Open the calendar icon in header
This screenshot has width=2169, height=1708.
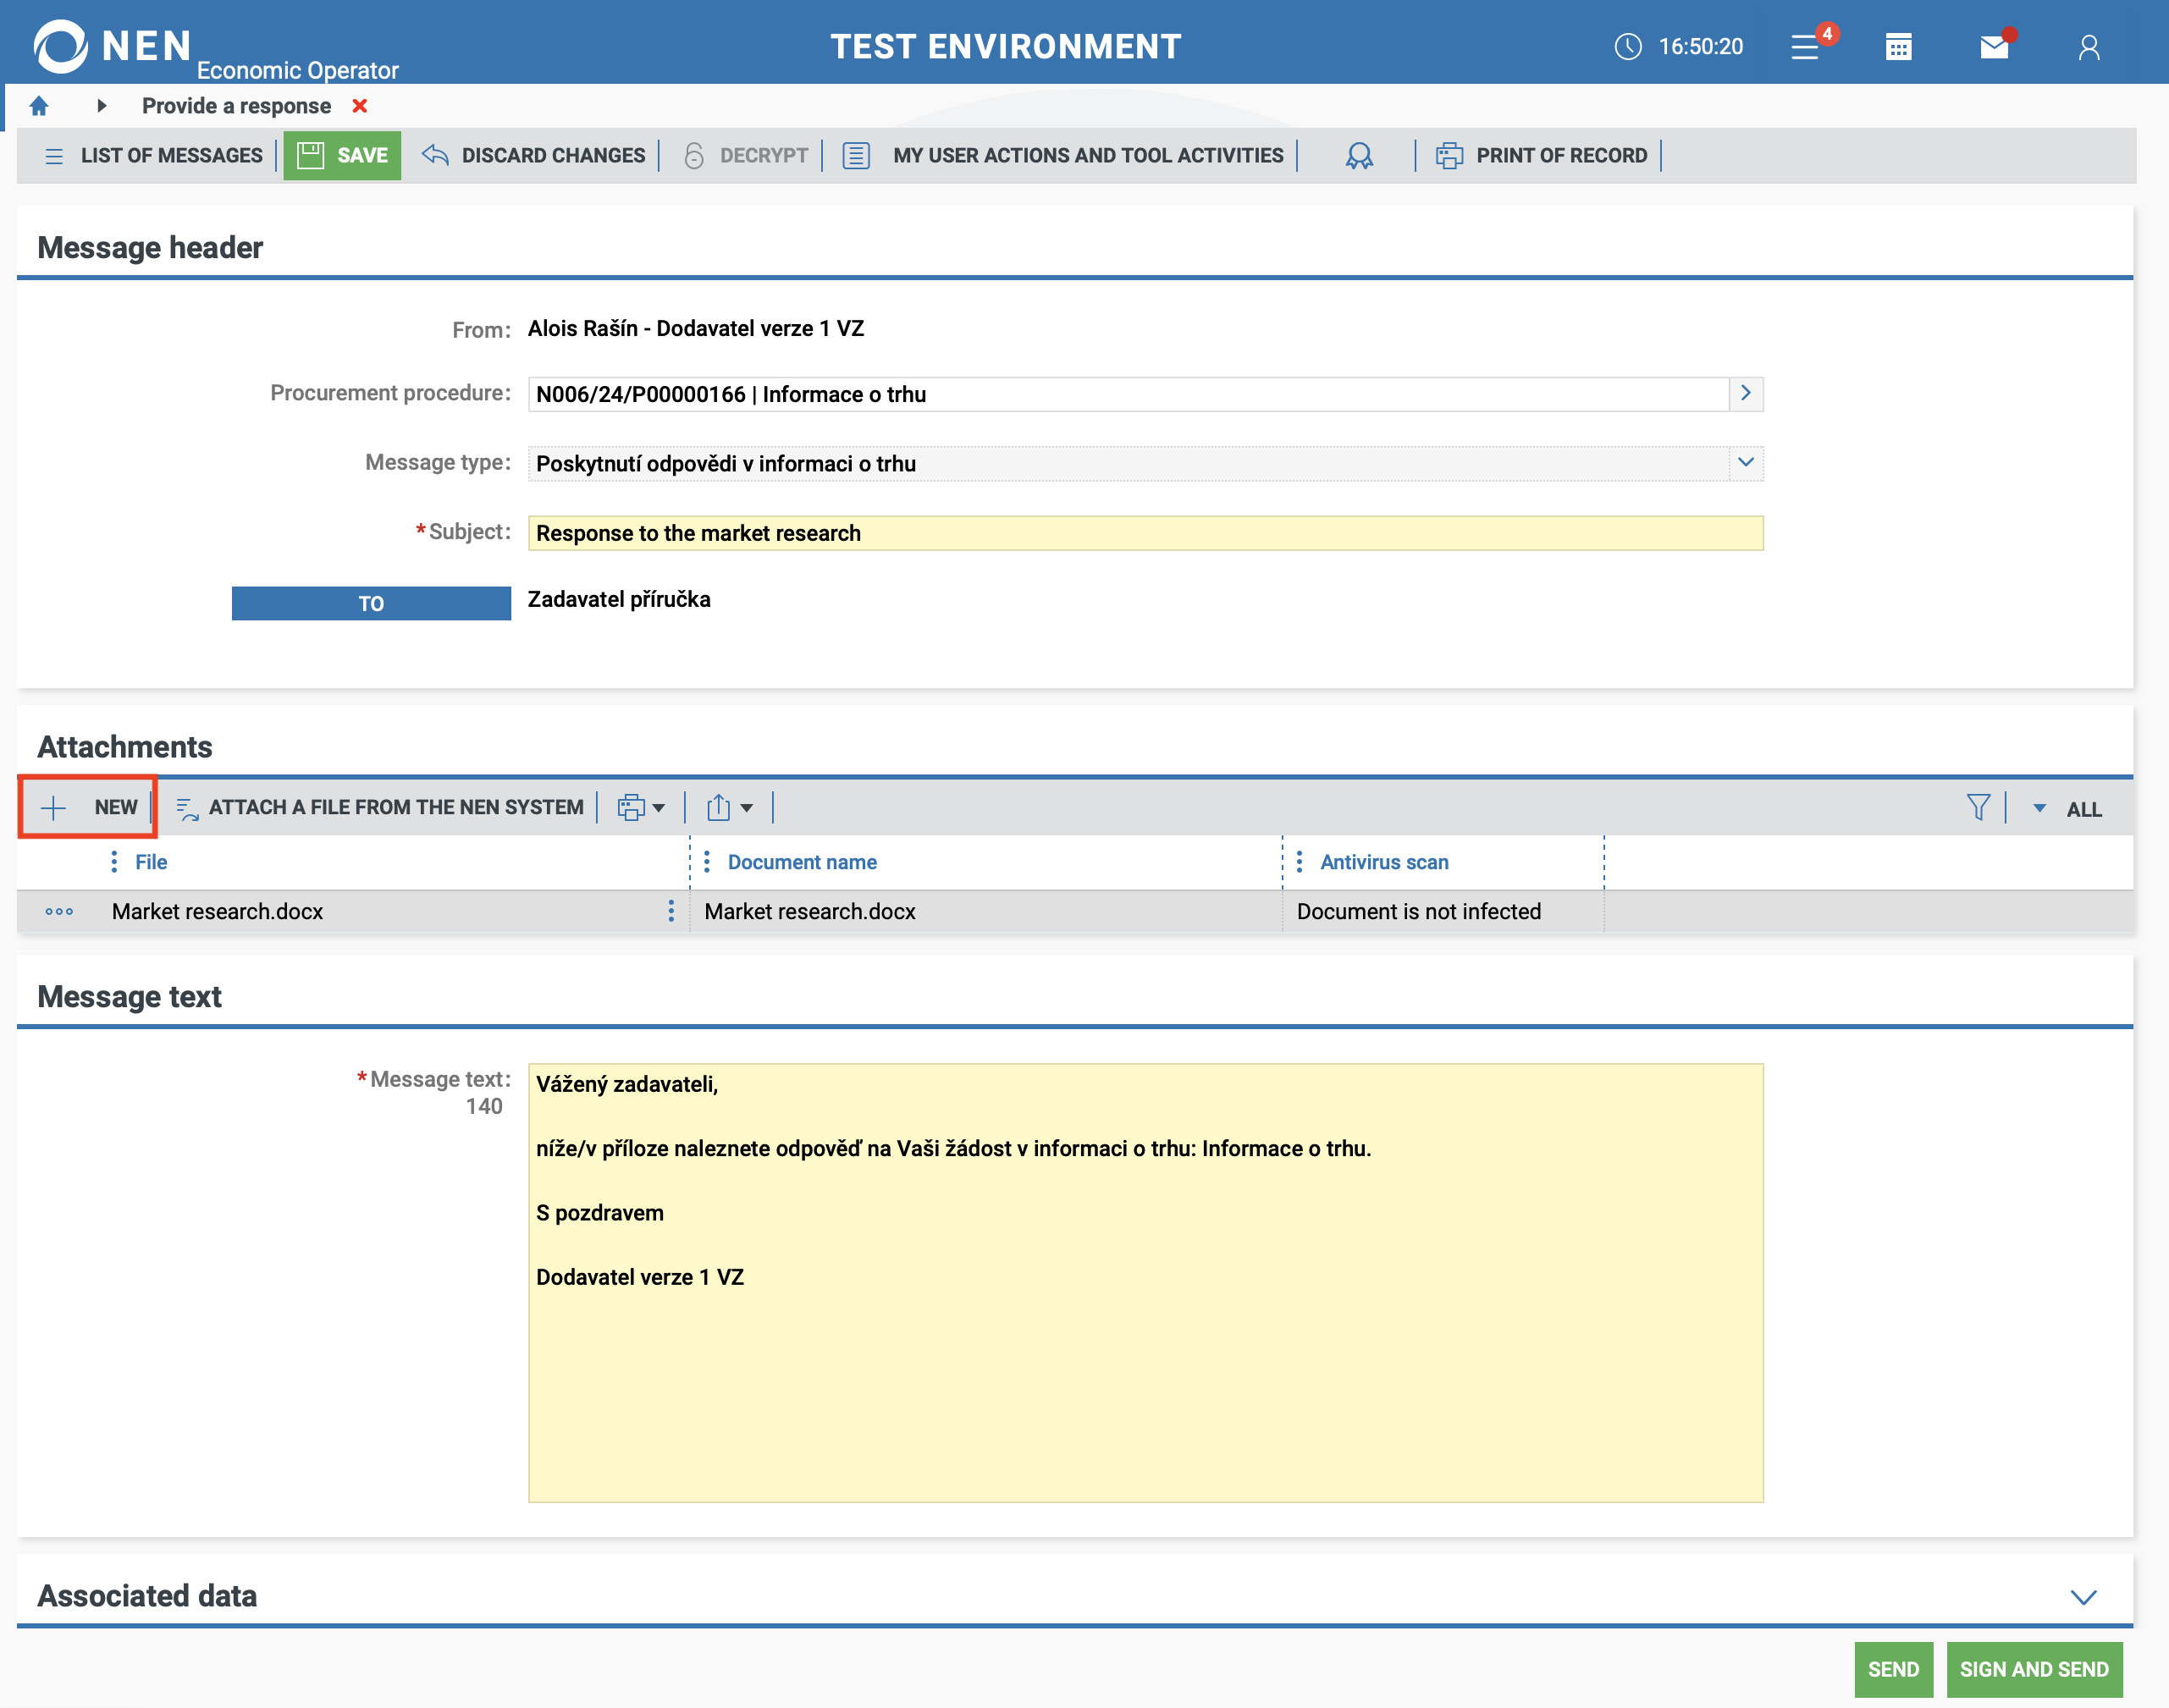click(1898, 46)
